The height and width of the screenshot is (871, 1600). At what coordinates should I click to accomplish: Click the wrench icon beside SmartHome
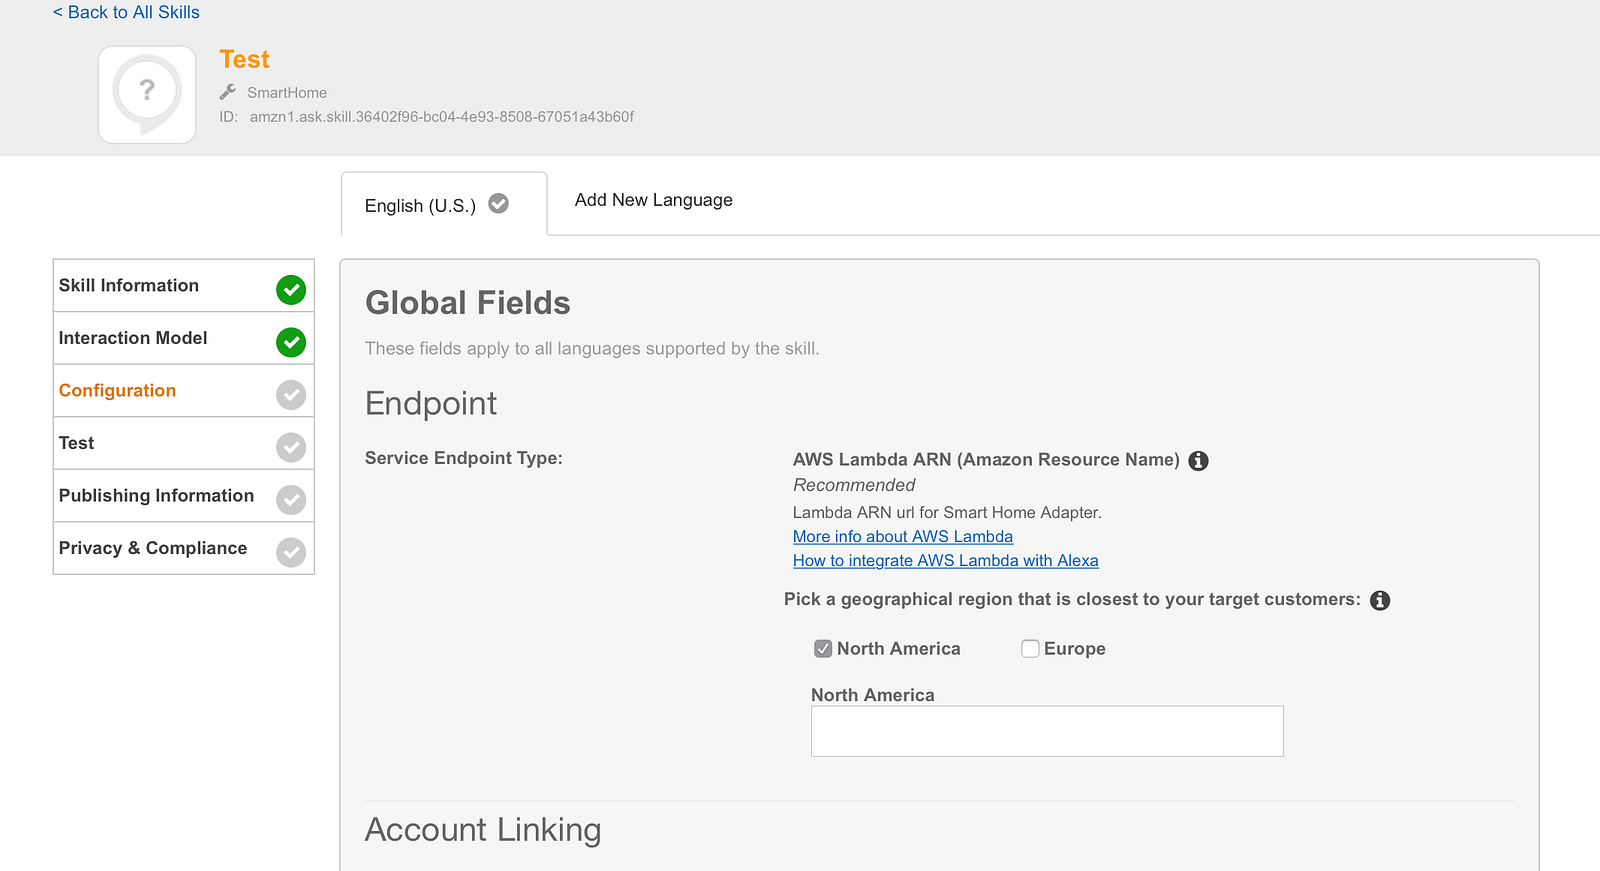coord(228,92)
